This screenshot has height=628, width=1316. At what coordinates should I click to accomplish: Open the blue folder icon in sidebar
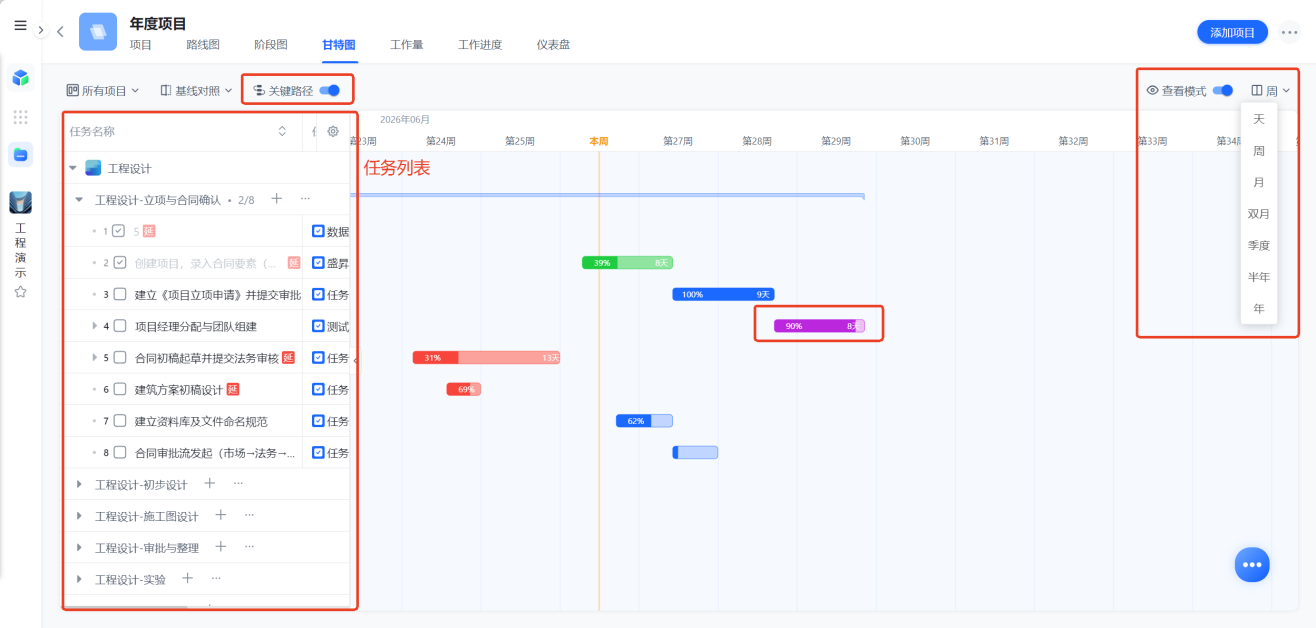[x=20, y=154]
